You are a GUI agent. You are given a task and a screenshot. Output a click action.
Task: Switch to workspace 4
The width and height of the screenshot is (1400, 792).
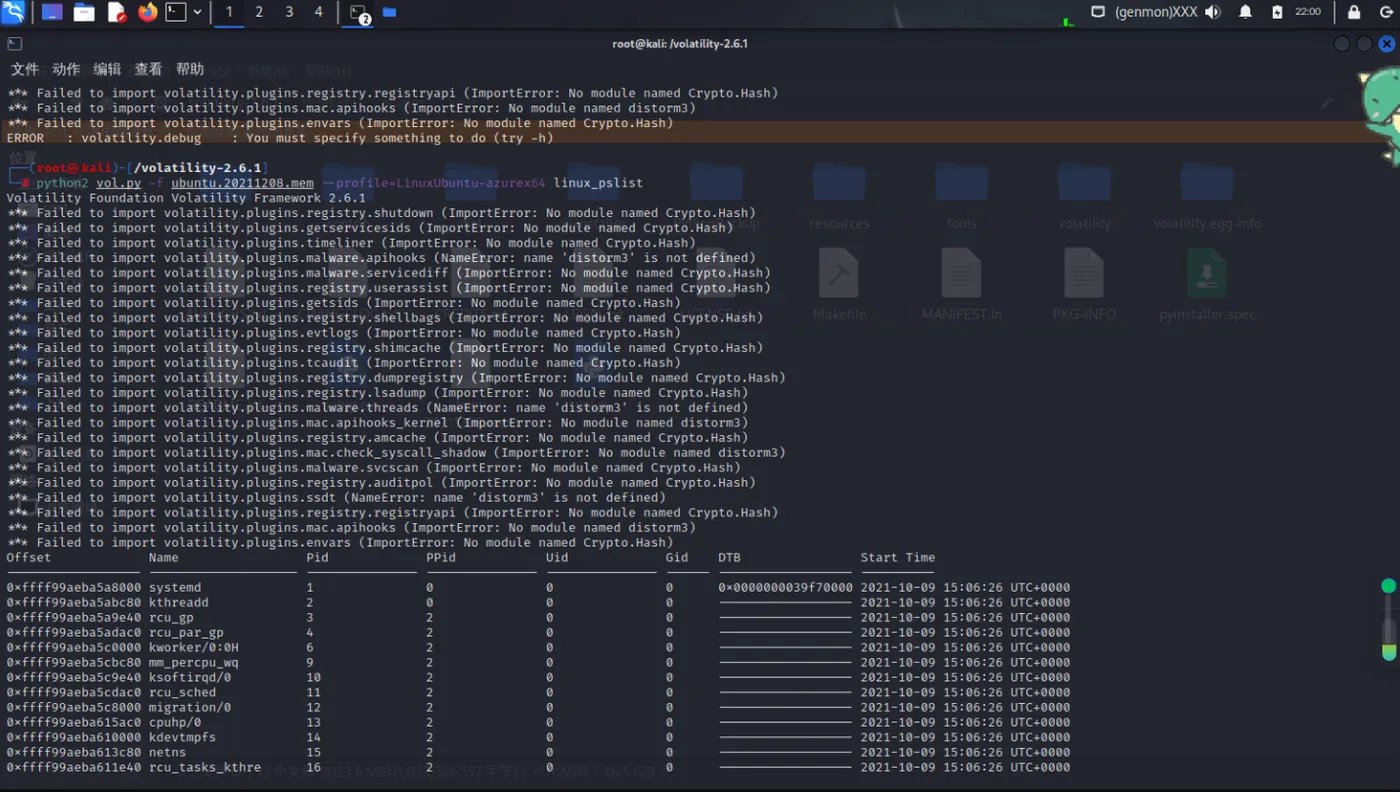(319, 12)
